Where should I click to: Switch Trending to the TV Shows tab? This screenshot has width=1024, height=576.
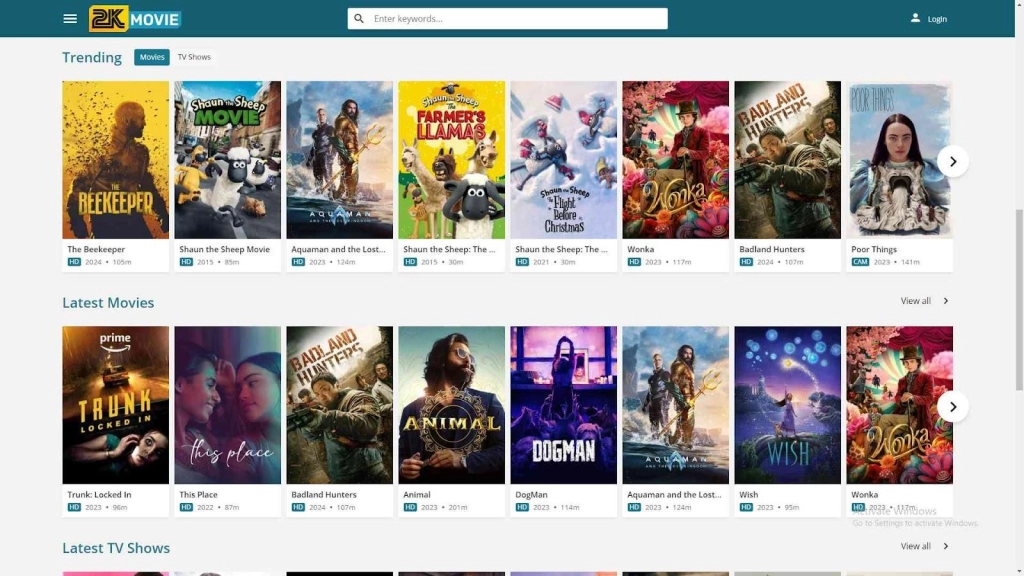point(194,57)
